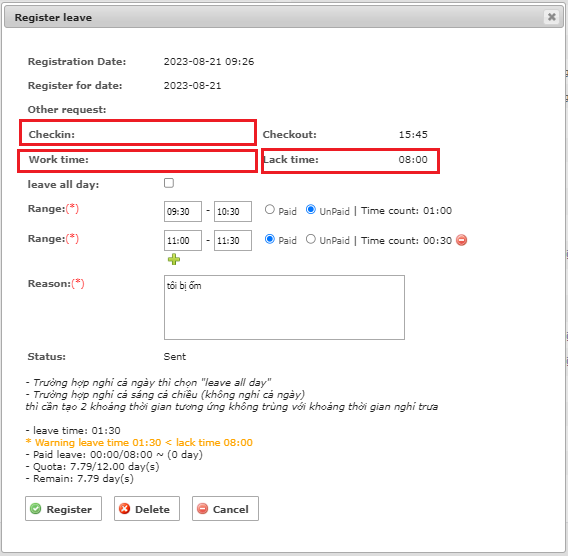
Task: Click the green plus add-range icon
Action: 174,259
